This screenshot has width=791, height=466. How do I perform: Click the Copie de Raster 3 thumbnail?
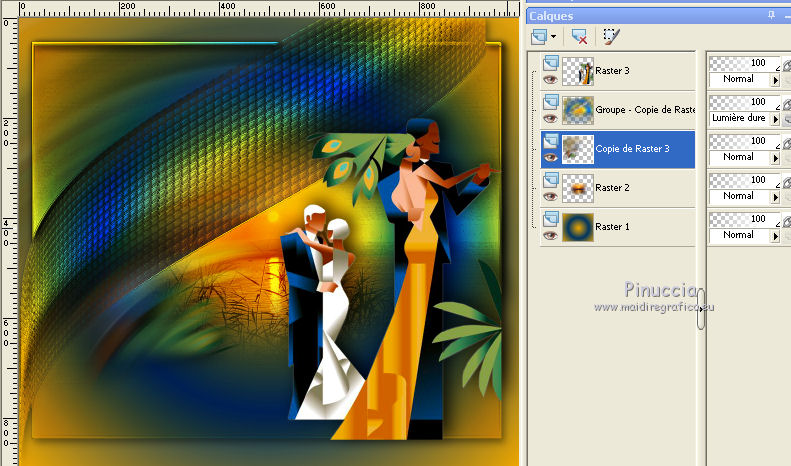(578, 149)
